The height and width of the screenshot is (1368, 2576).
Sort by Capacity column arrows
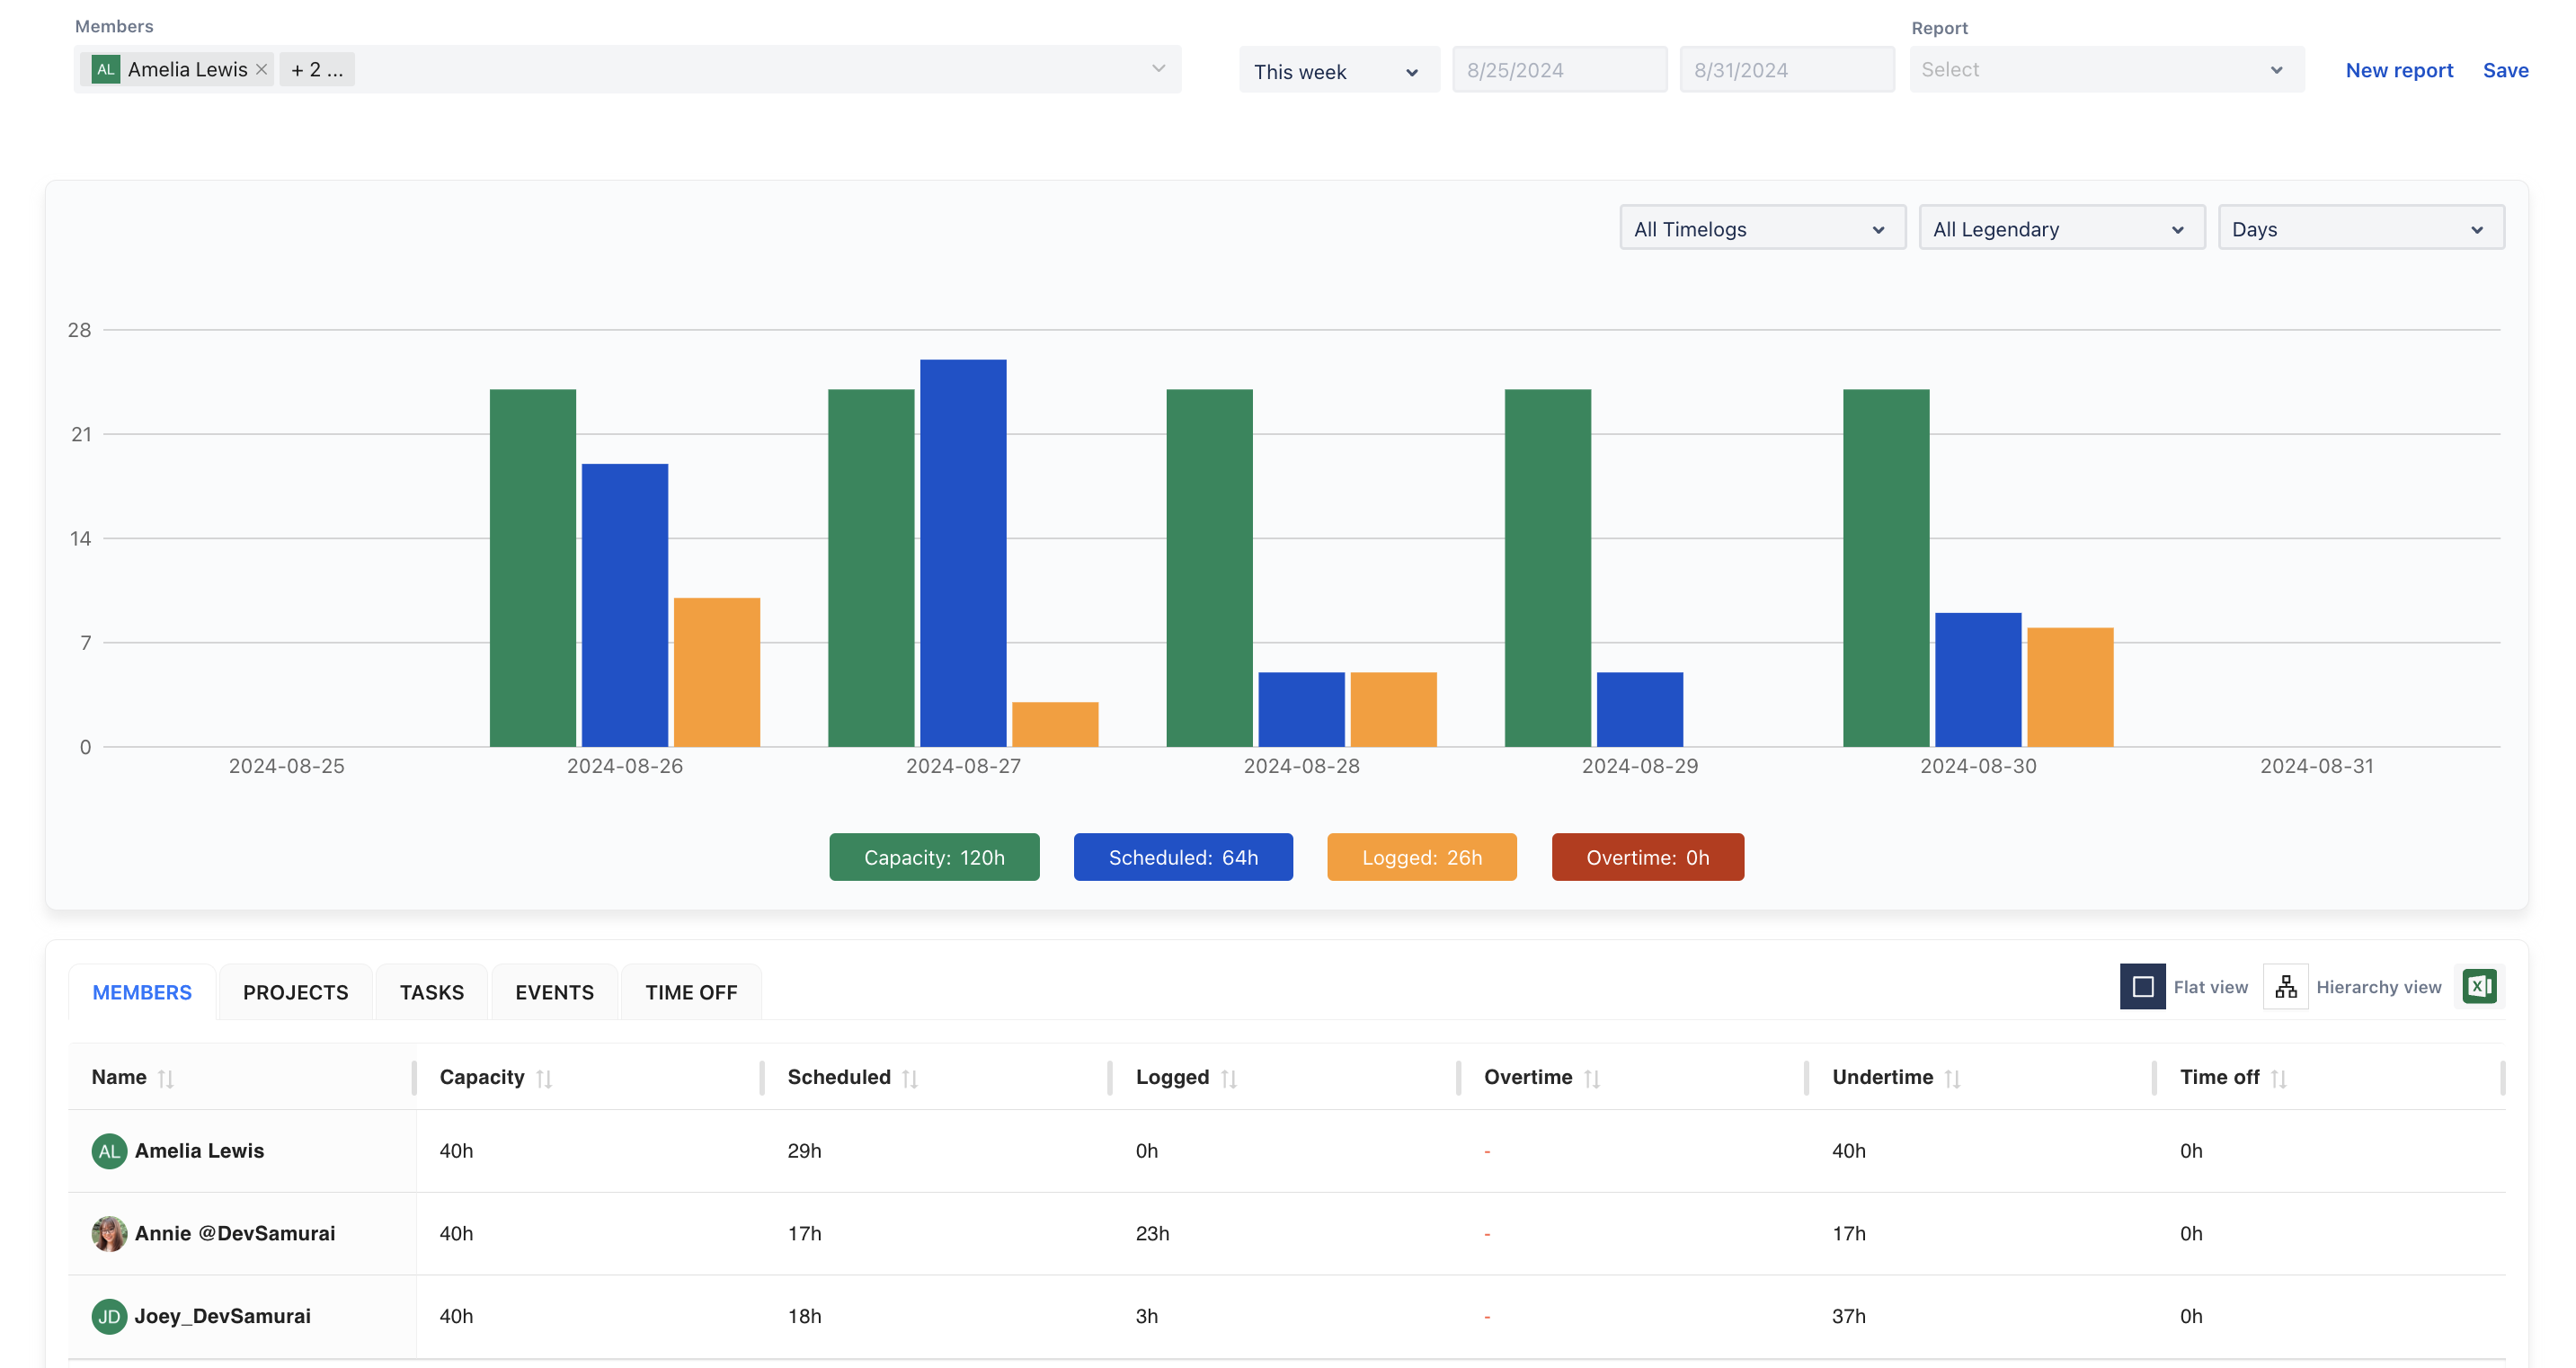pyautogui.click(x=544, y=1078)
